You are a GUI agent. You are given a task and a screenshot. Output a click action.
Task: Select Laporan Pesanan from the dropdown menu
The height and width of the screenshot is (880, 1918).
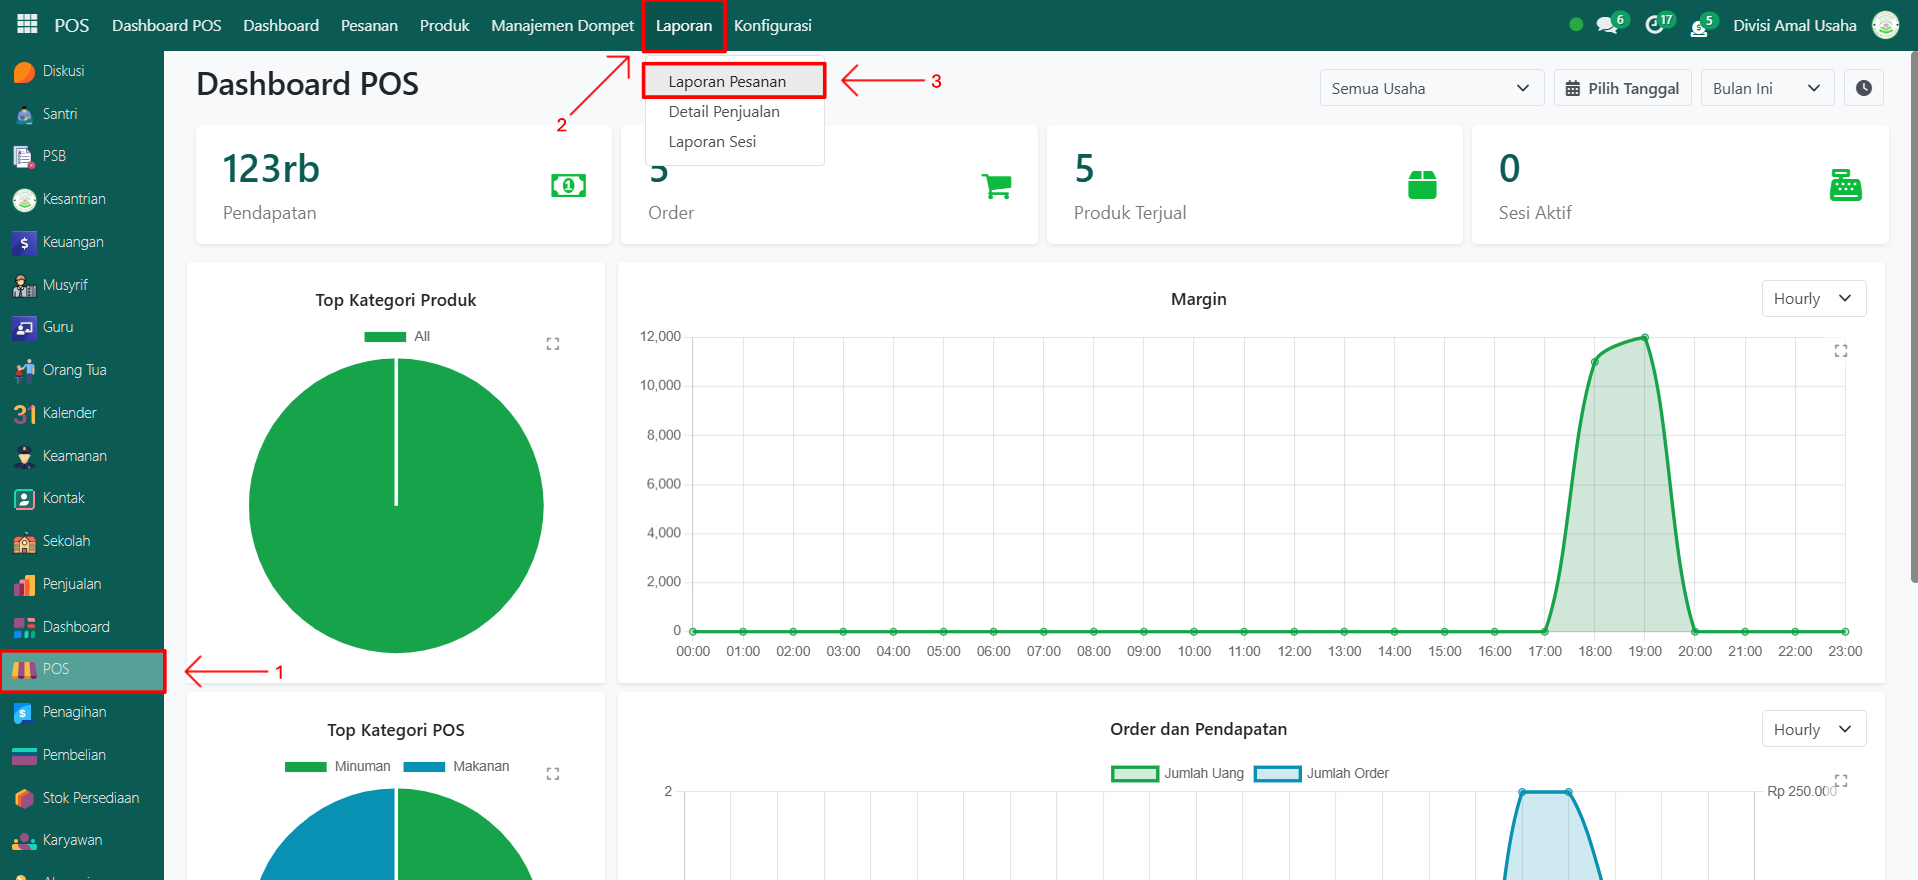[x=727, y=82]
